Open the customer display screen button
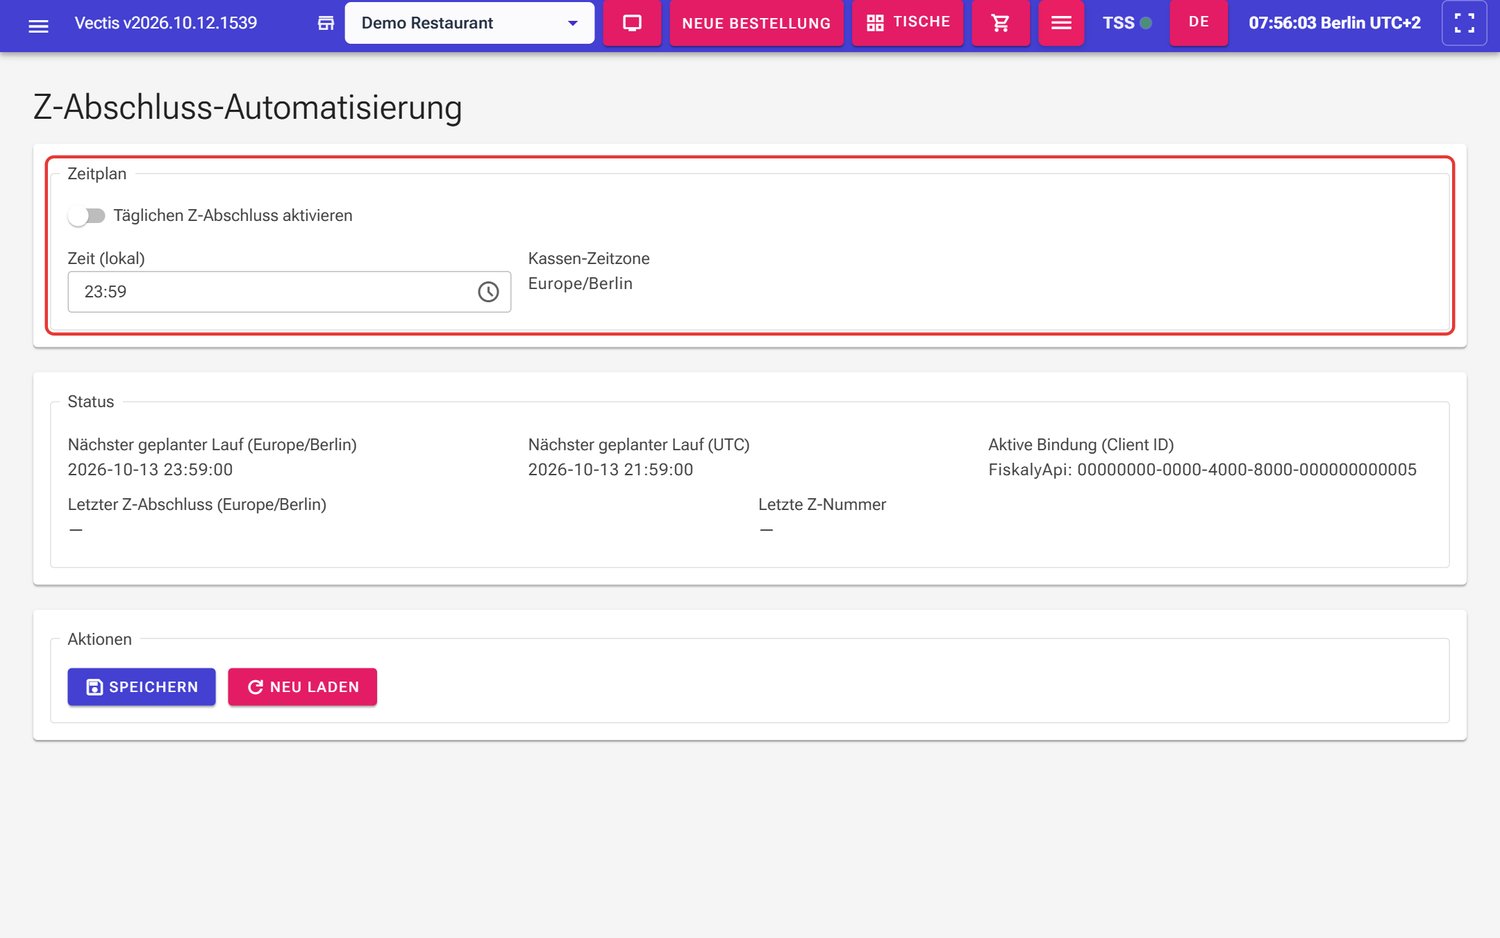The height and width of the screenshot is (938, 1500). (632, 23)
